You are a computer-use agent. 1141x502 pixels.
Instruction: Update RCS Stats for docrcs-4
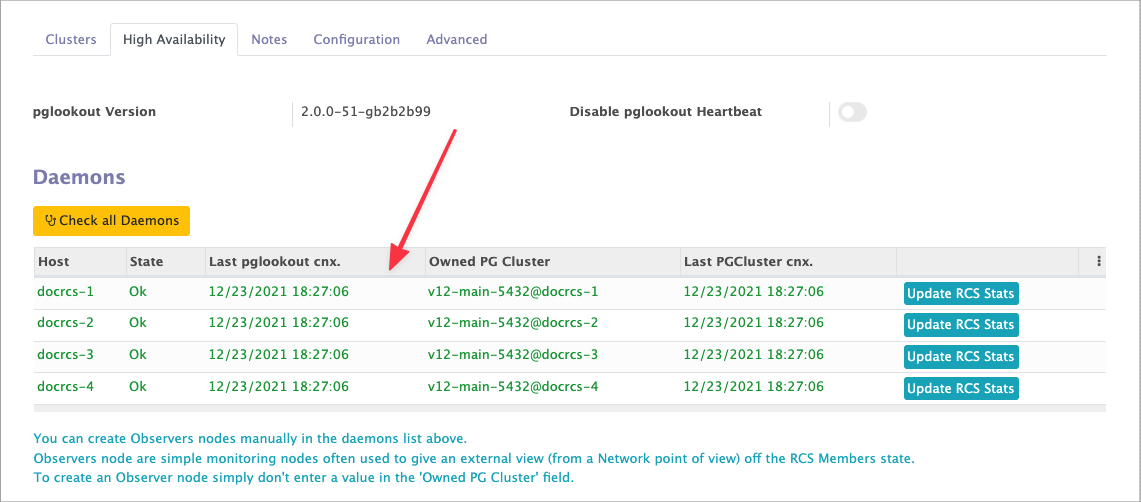(960, 389)
